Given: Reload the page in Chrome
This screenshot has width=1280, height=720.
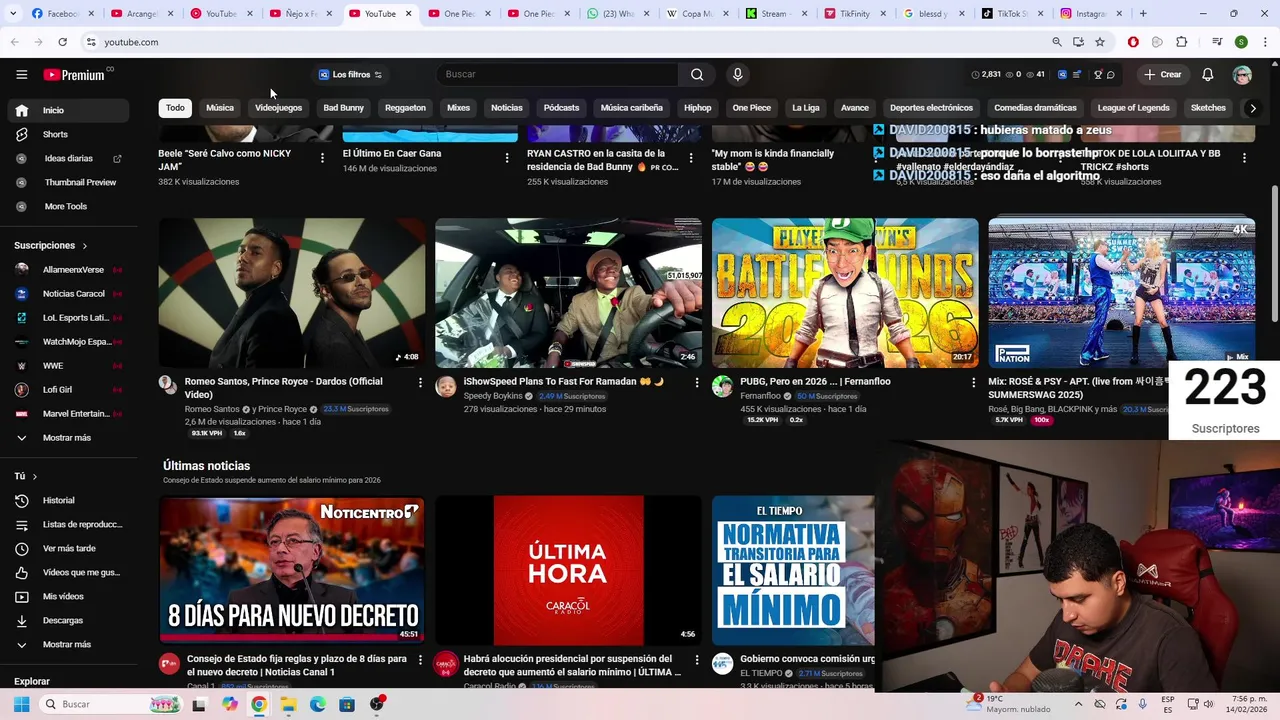Looking at the screenshot, I should coord(62,42).
